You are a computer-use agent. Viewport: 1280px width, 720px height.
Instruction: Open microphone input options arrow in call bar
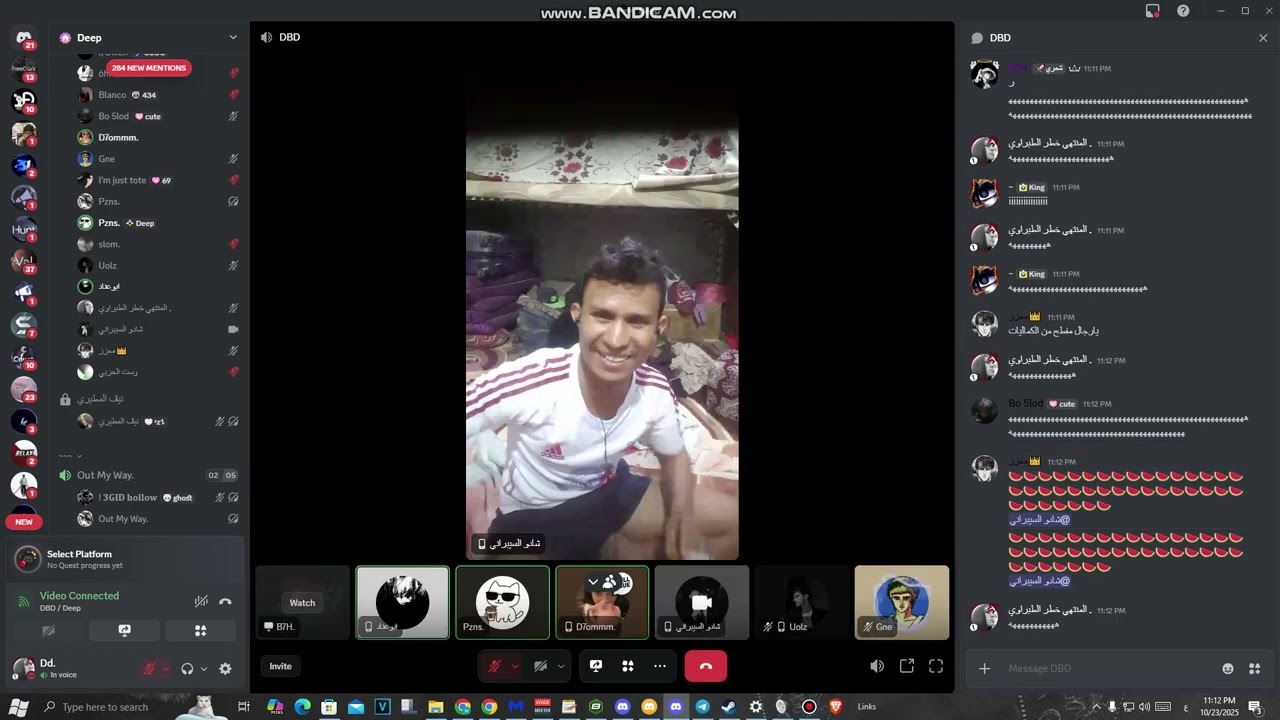pyautogui.click(x=515, y=666)
